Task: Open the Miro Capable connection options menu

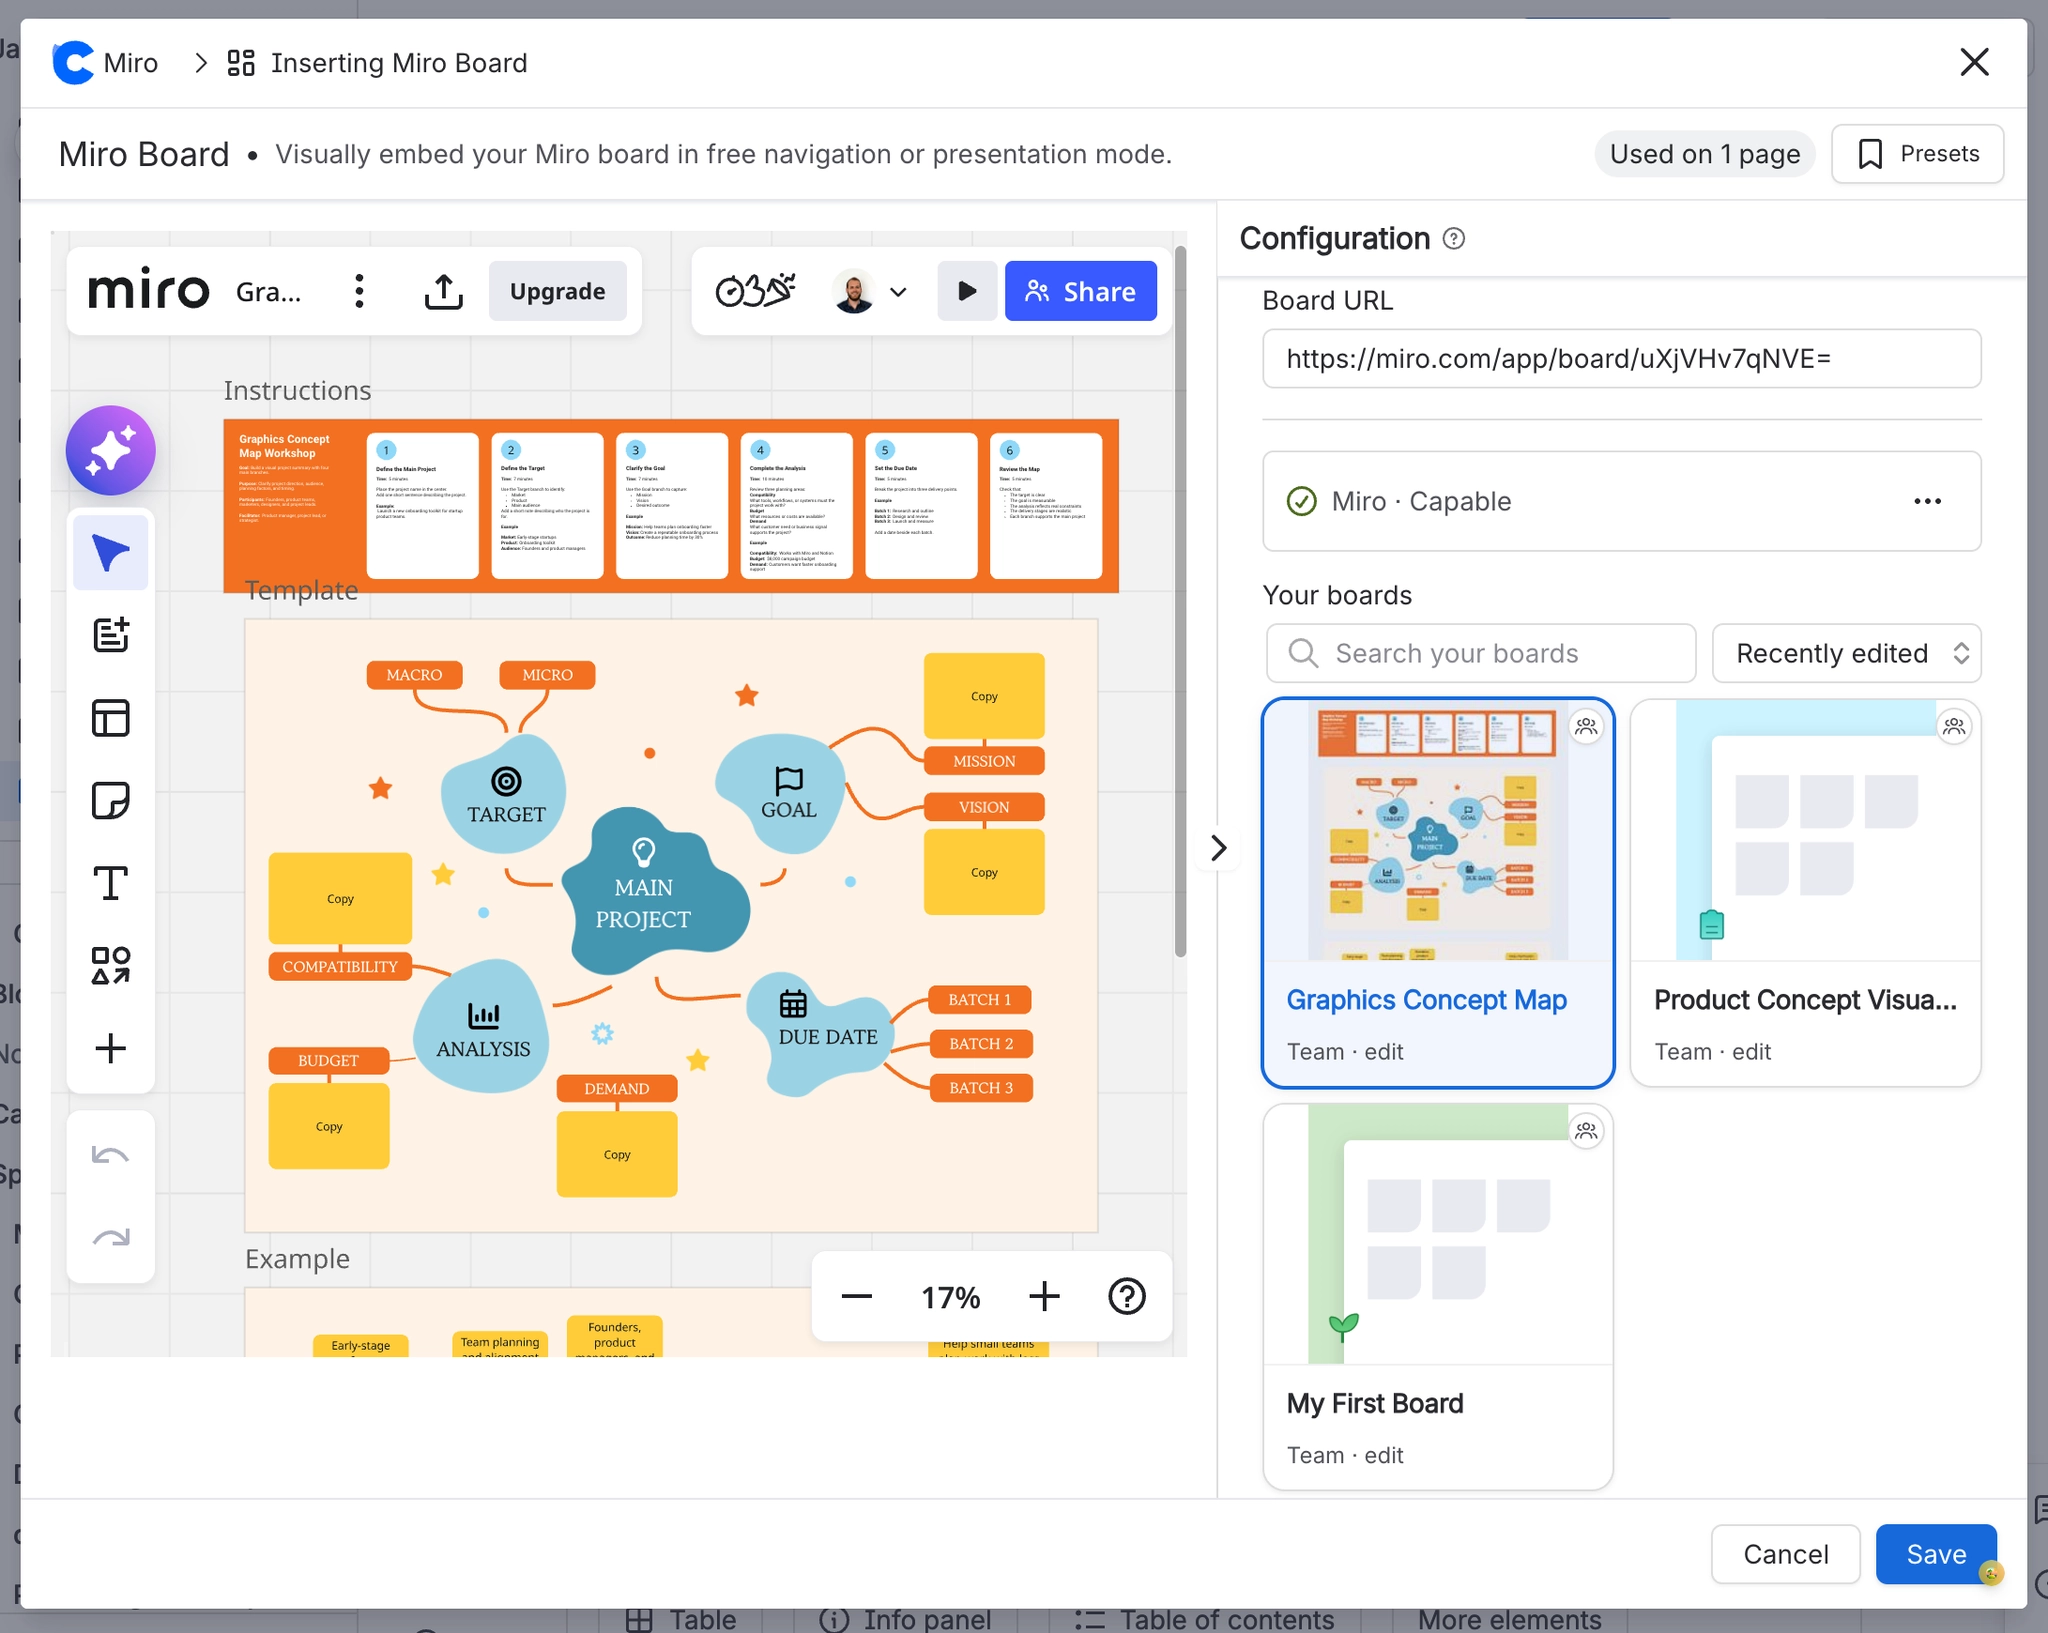Action: point(1927,501)
